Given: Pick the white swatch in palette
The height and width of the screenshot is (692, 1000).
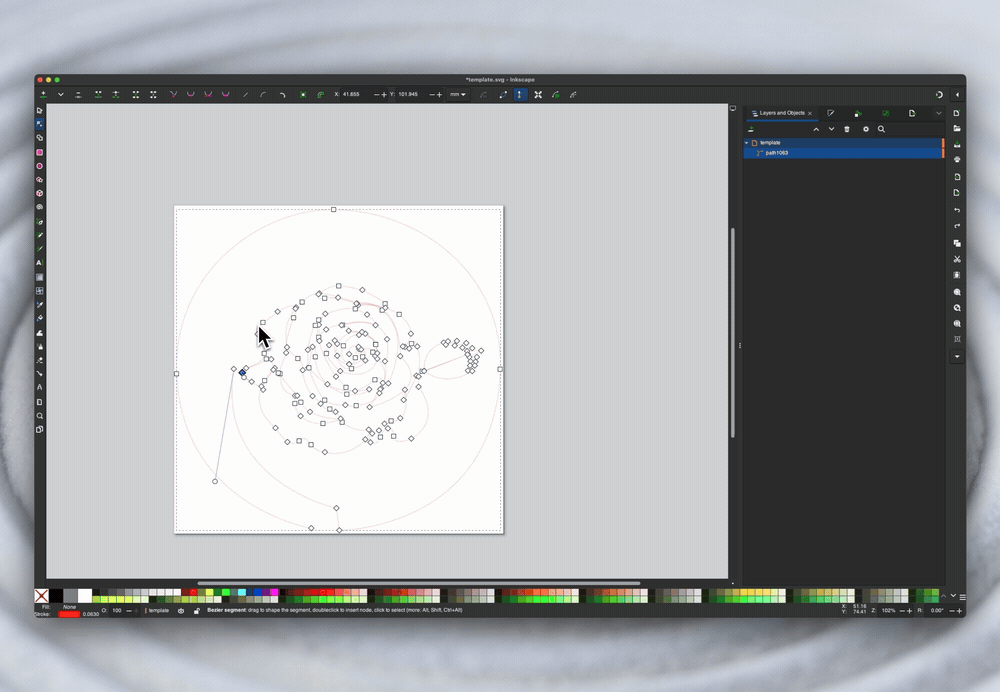Looking at the screenshot, I should (x=85, y=596).
